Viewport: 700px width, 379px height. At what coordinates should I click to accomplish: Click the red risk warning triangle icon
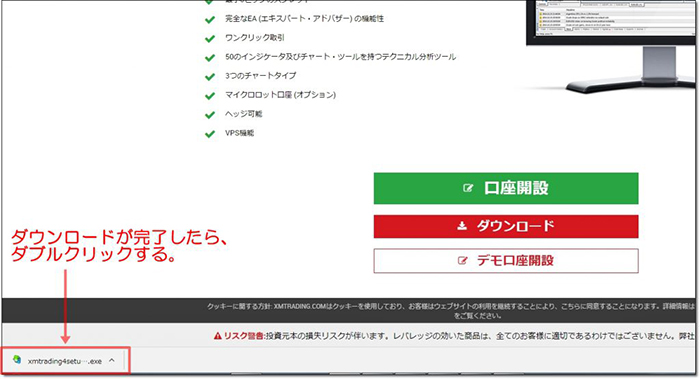click(x=217, y=336)
